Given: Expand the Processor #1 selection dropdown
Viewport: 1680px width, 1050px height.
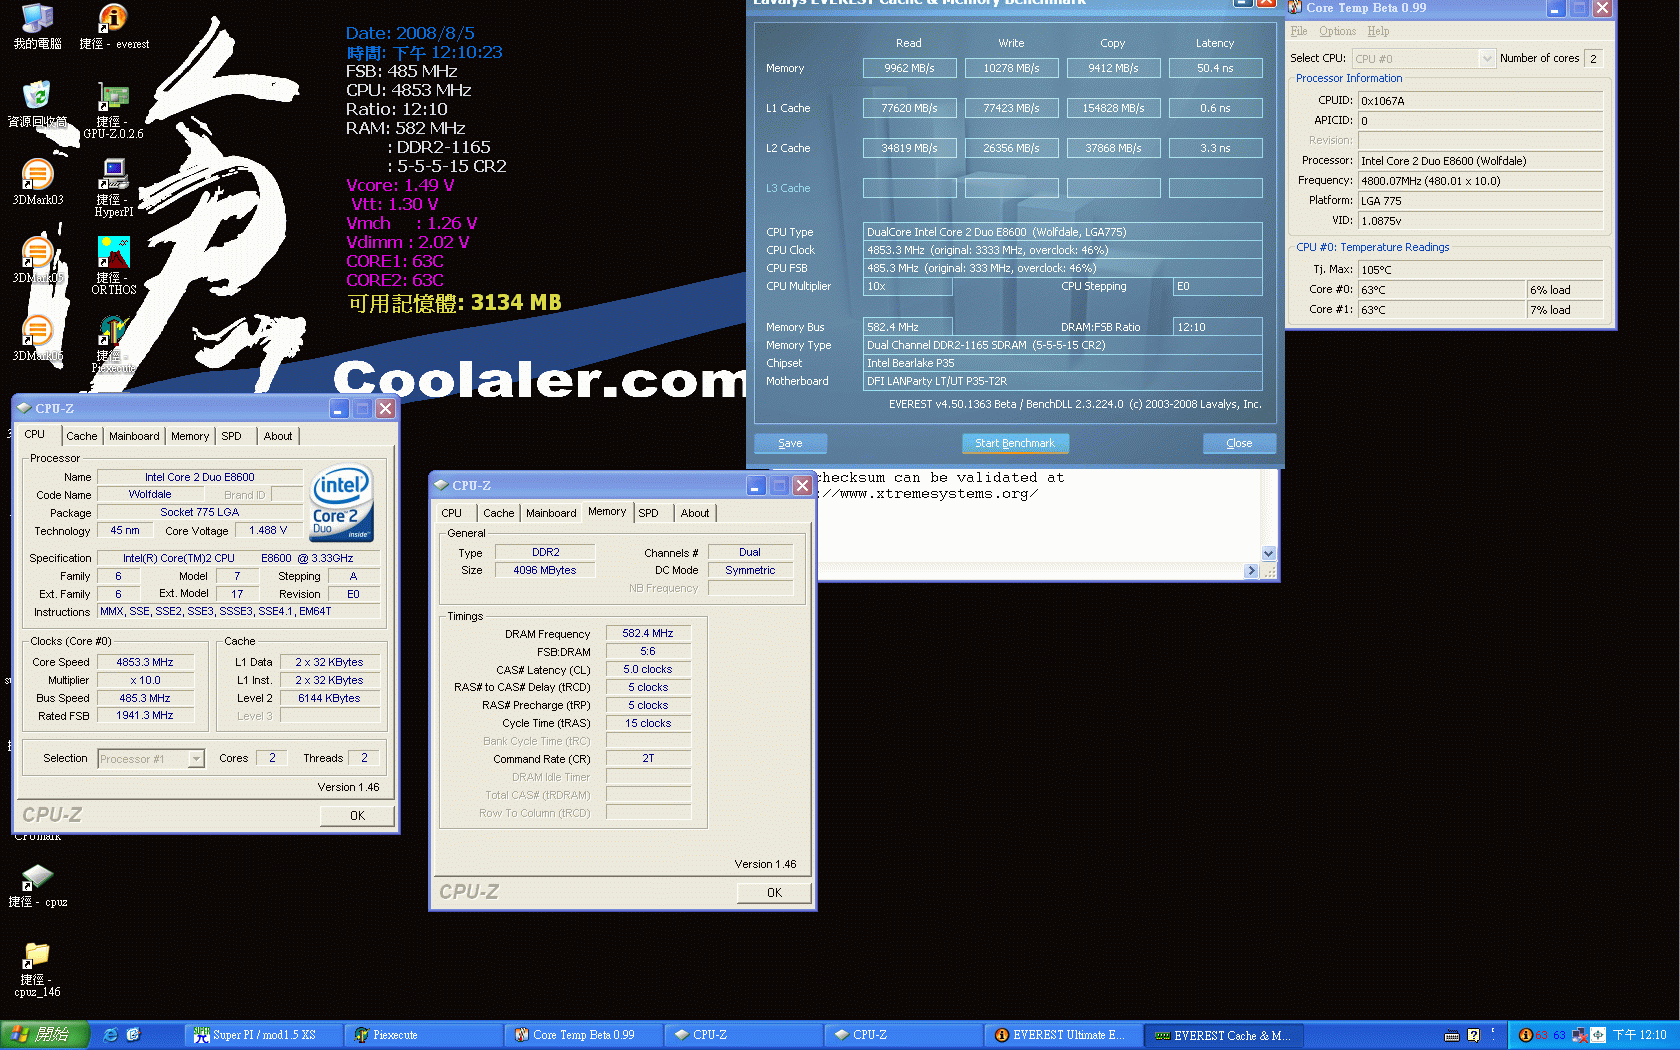Looking at the screenshot, I should [x=196, y=759].
